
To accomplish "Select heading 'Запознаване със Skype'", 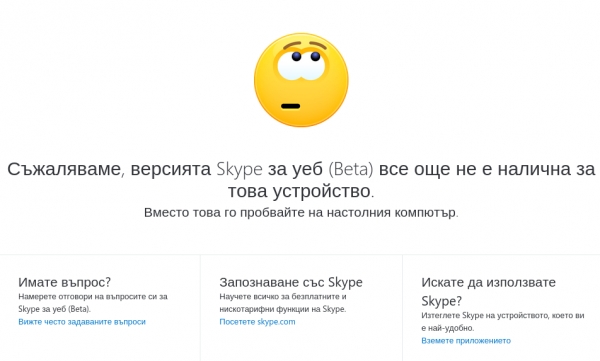I will tap(291, 282).
